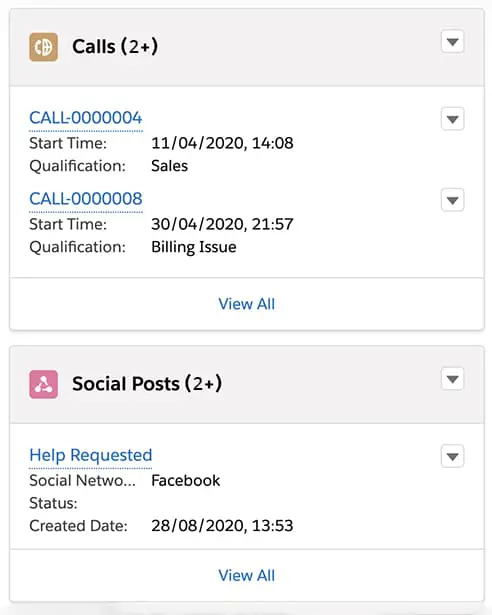
Task: Click the Calls (2+) header title
Action: [x=115, y=47]
